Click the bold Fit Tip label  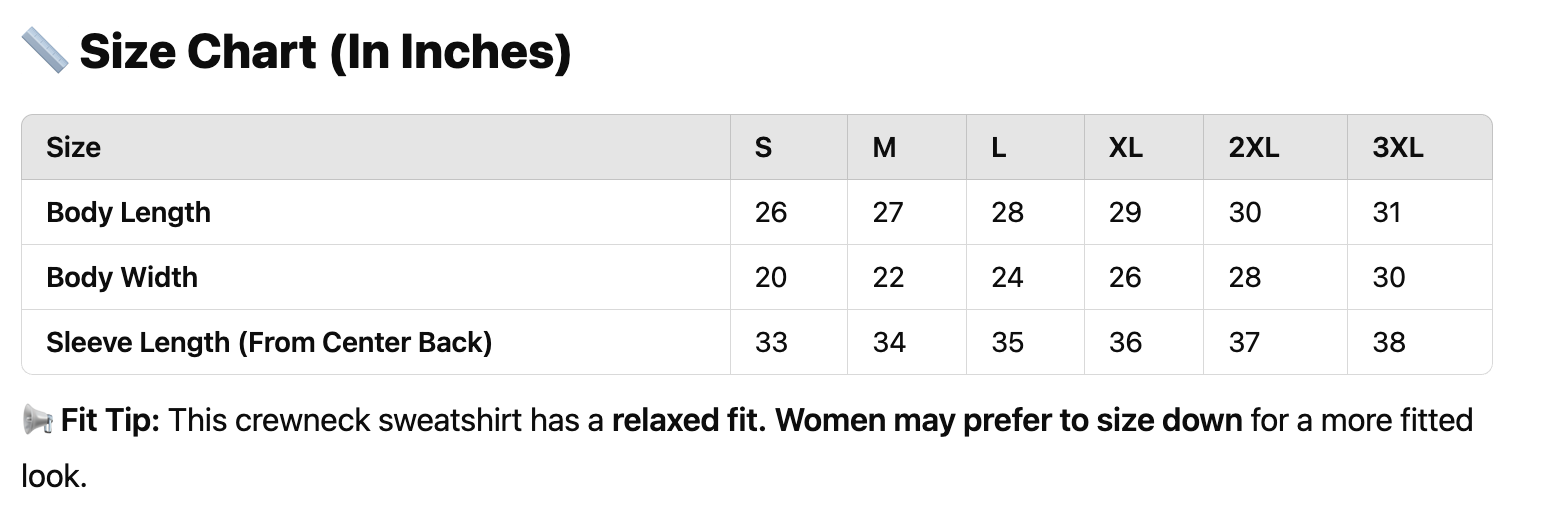tap(110, 421)
